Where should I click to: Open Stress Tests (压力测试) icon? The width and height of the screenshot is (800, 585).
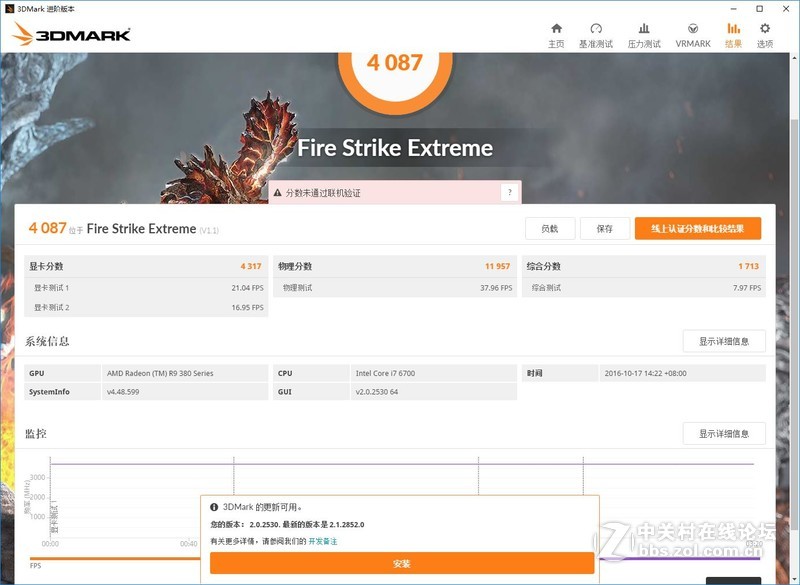click(644, 29)
